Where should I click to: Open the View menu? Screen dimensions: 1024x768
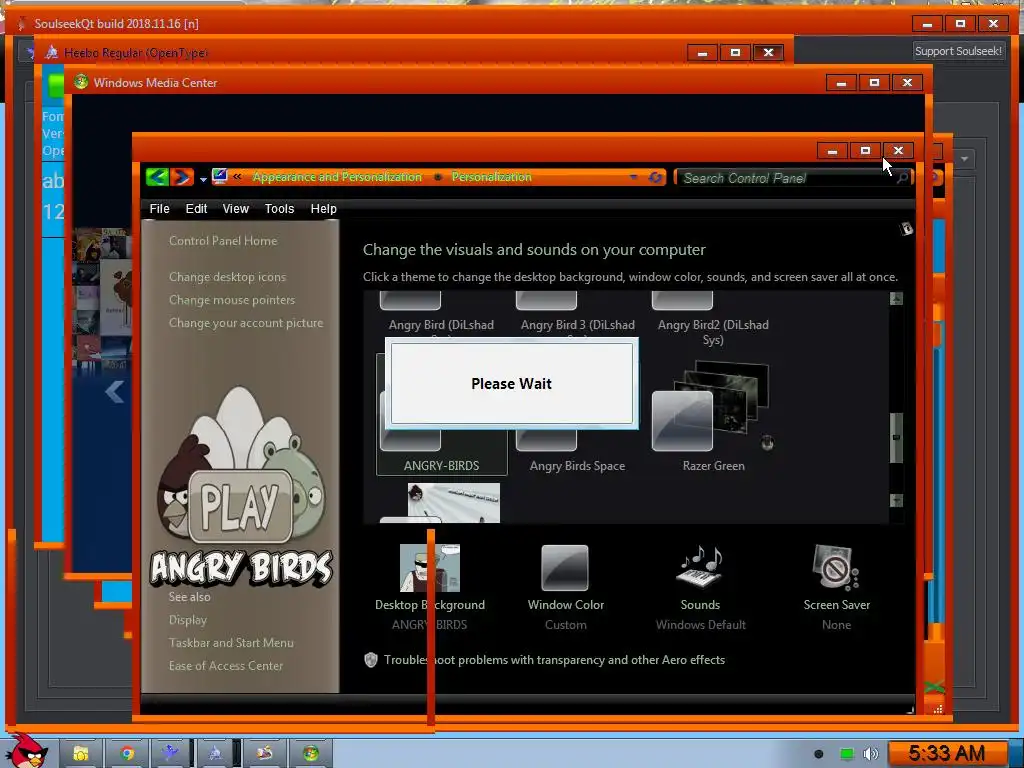[235, 209]
